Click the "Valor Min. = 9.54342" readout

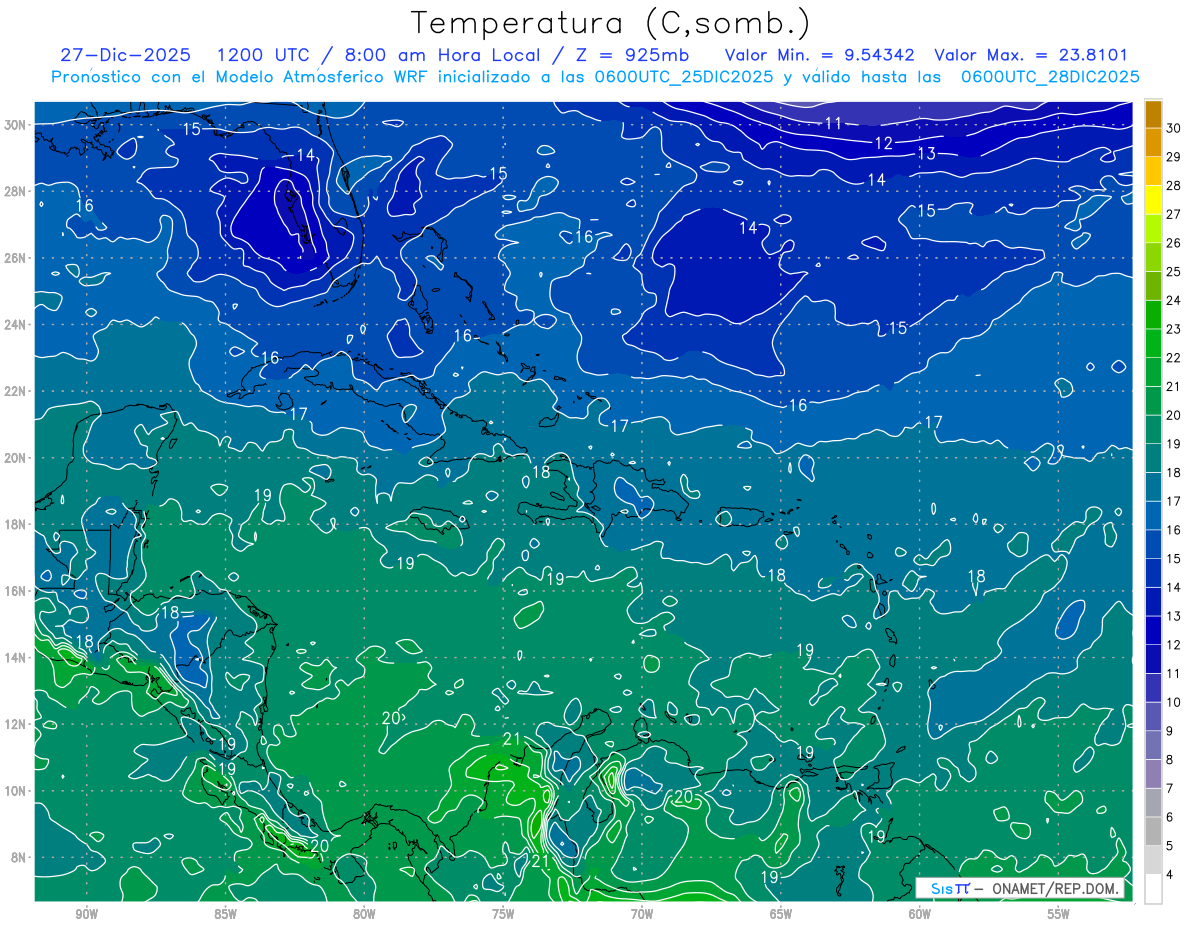pyautogui.click(x=819, y=55)
